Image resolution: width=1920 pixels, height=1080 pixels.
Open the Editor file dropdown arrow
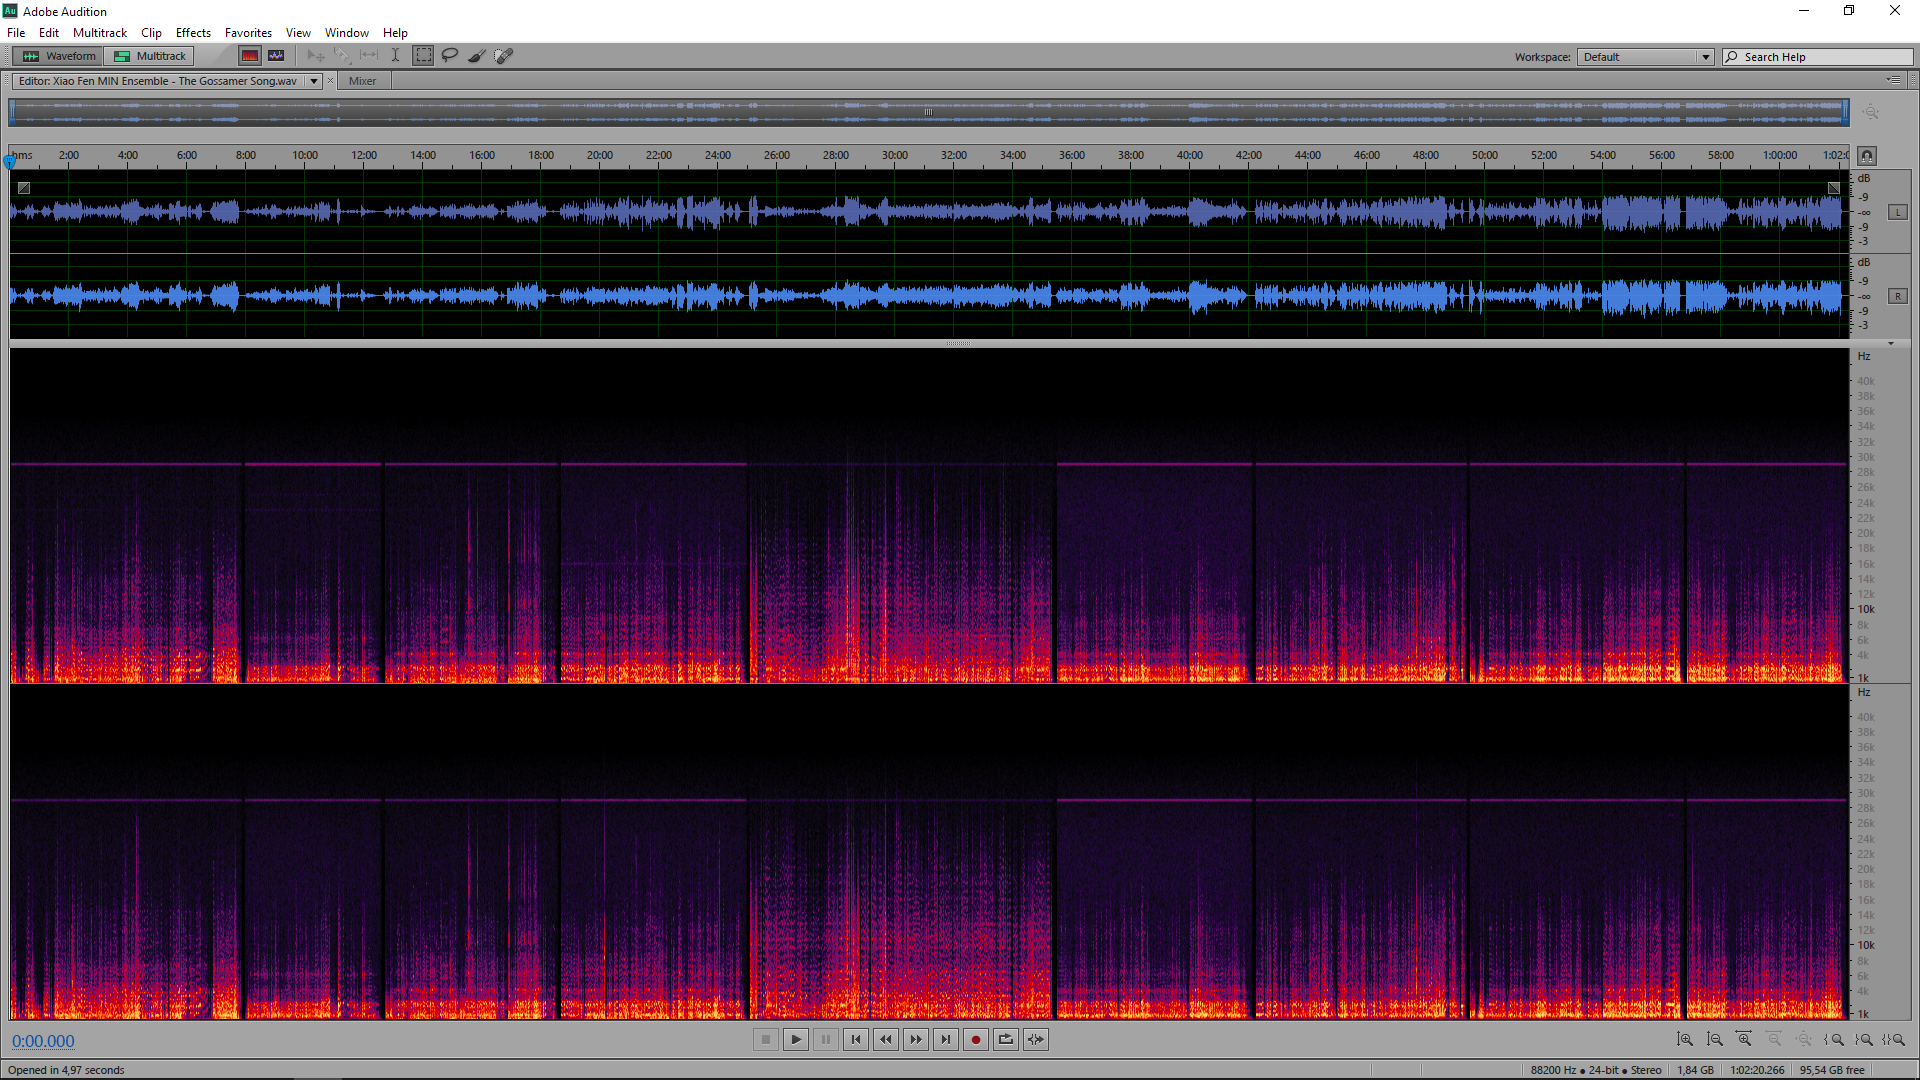(313, 81)
